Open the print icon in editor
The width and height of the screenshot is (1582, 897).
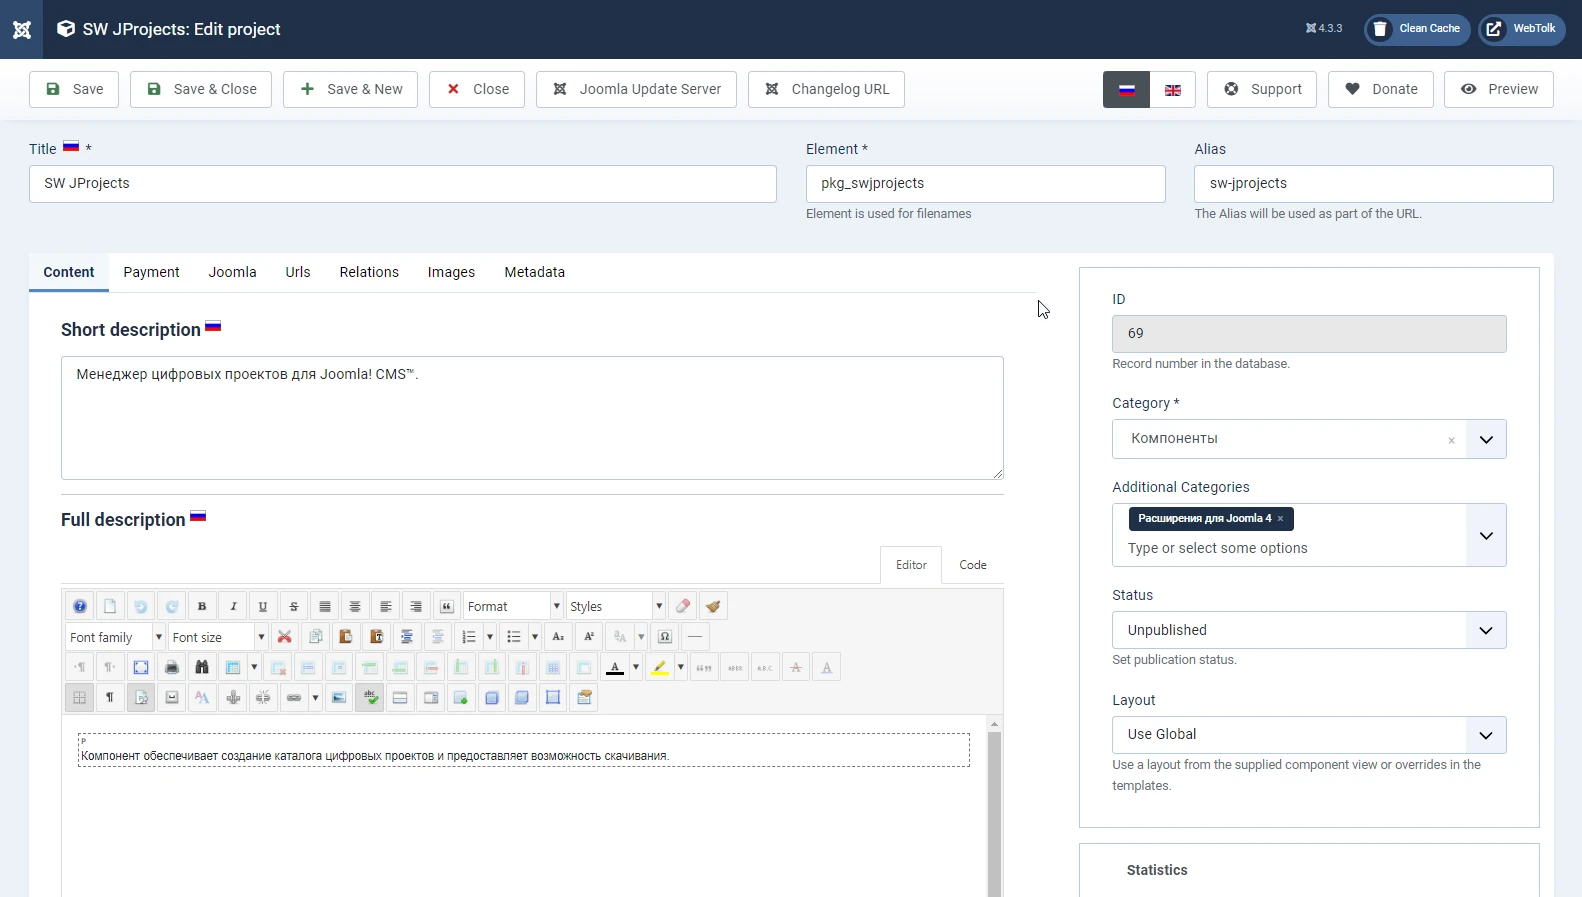(x=172, y=667)
